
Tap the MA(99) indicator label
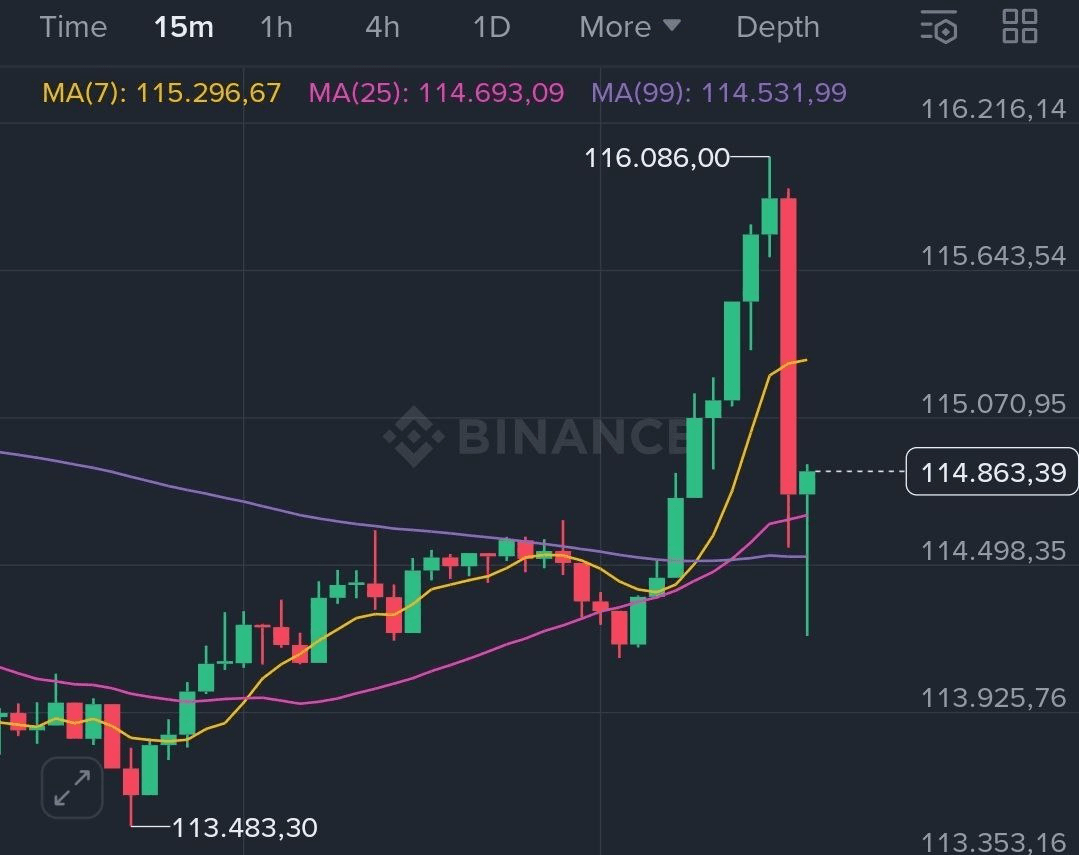[719, 93]
